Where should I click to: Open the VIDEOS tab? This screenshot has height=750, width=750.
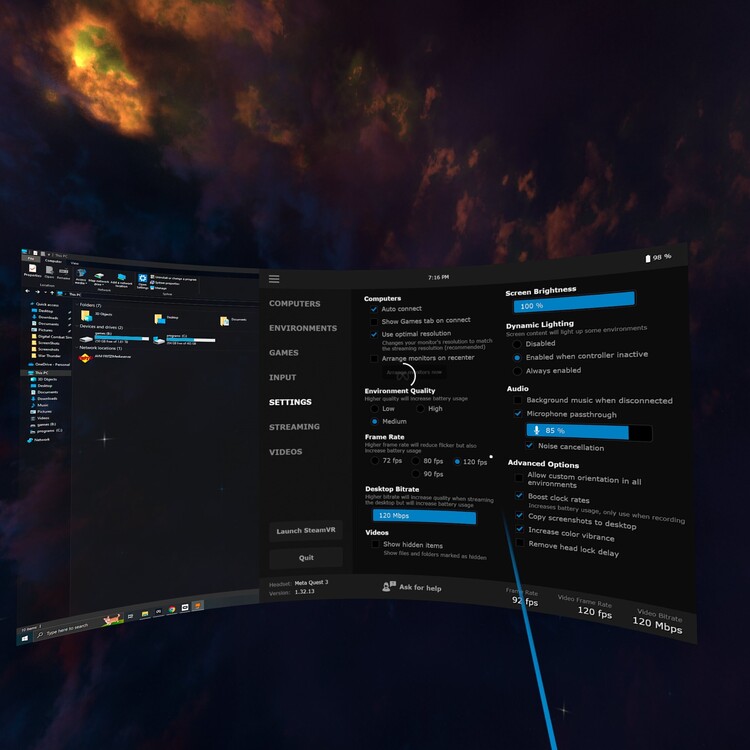(286, 452)
